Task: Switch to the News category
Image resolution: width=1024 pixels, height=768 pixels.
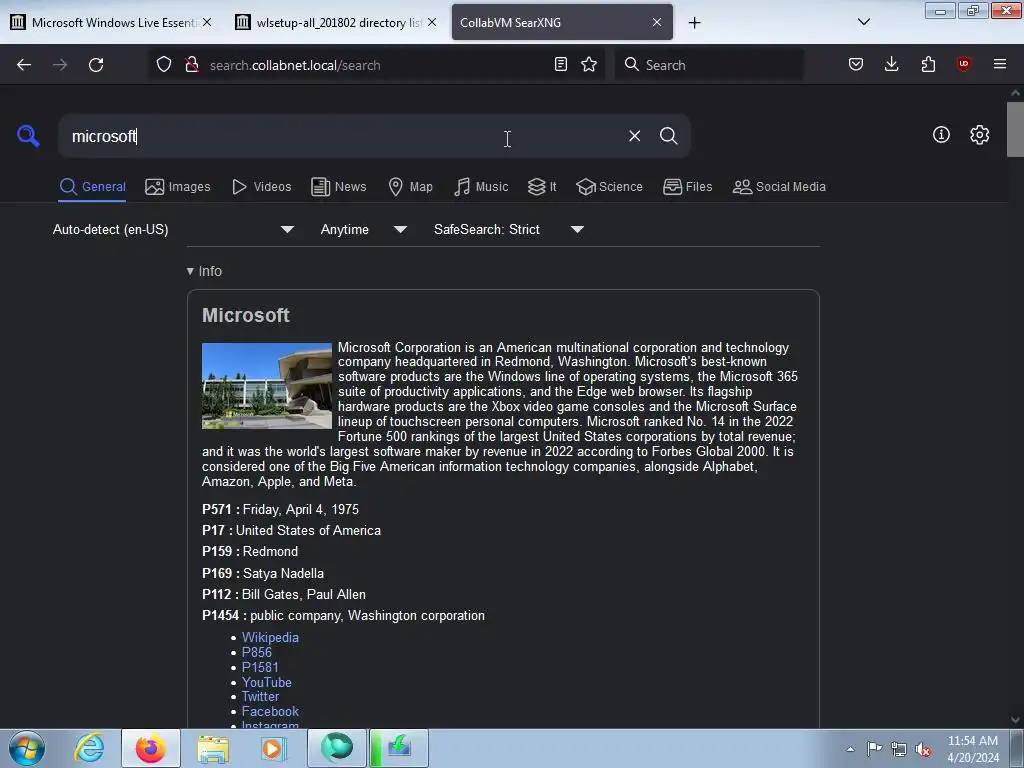Action: pos(339,187)
